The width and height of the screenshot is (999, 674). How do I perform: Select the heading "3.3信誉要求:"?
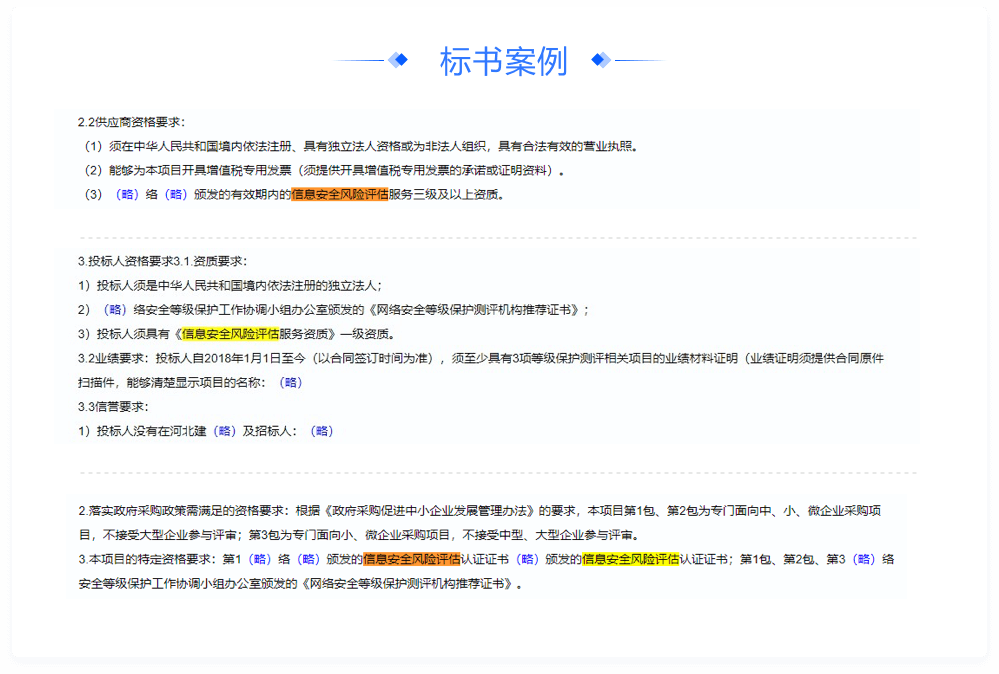113,406
